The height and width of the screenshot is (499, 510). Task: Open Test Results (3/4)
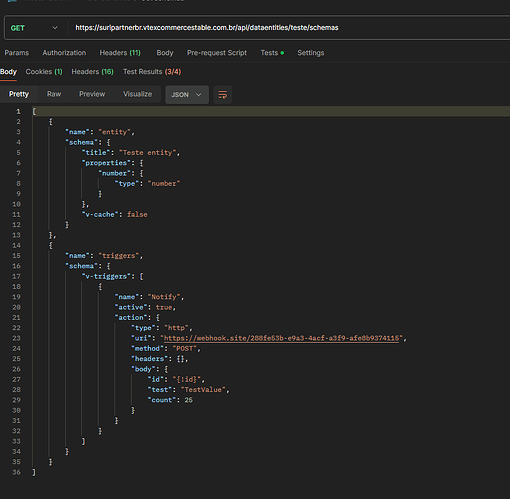point(152,72)
